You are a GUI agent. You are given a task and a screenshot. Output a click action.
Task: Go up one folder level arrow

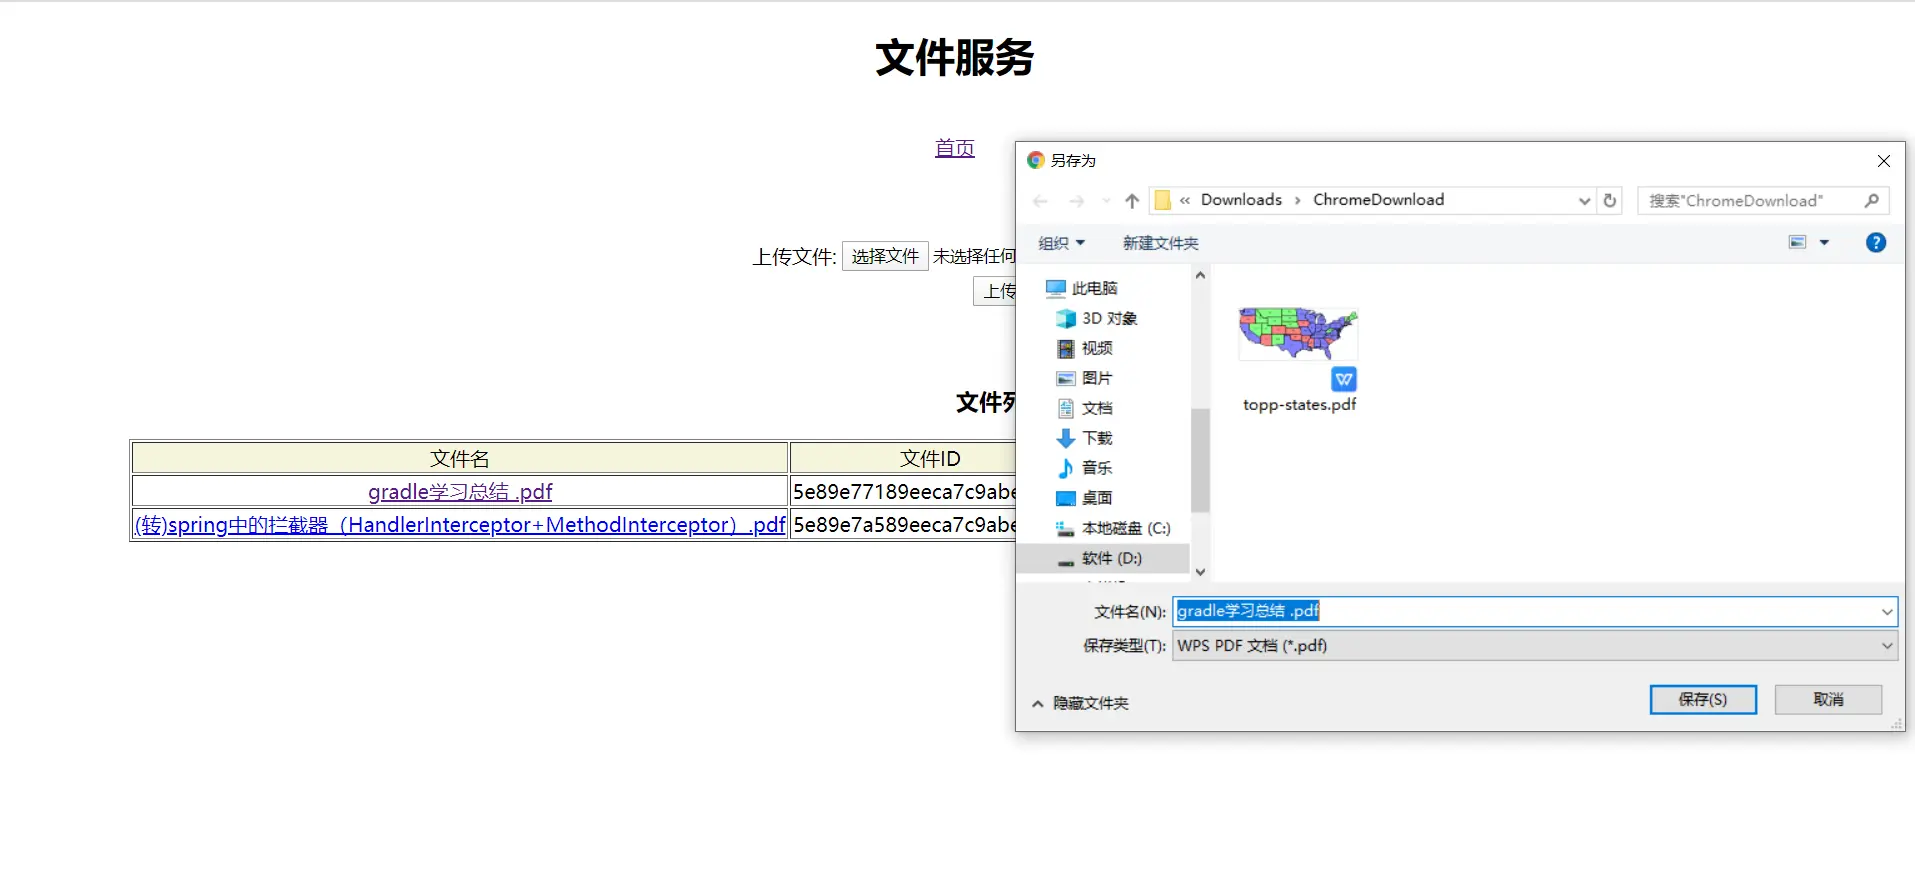[x=1132, y=201]
